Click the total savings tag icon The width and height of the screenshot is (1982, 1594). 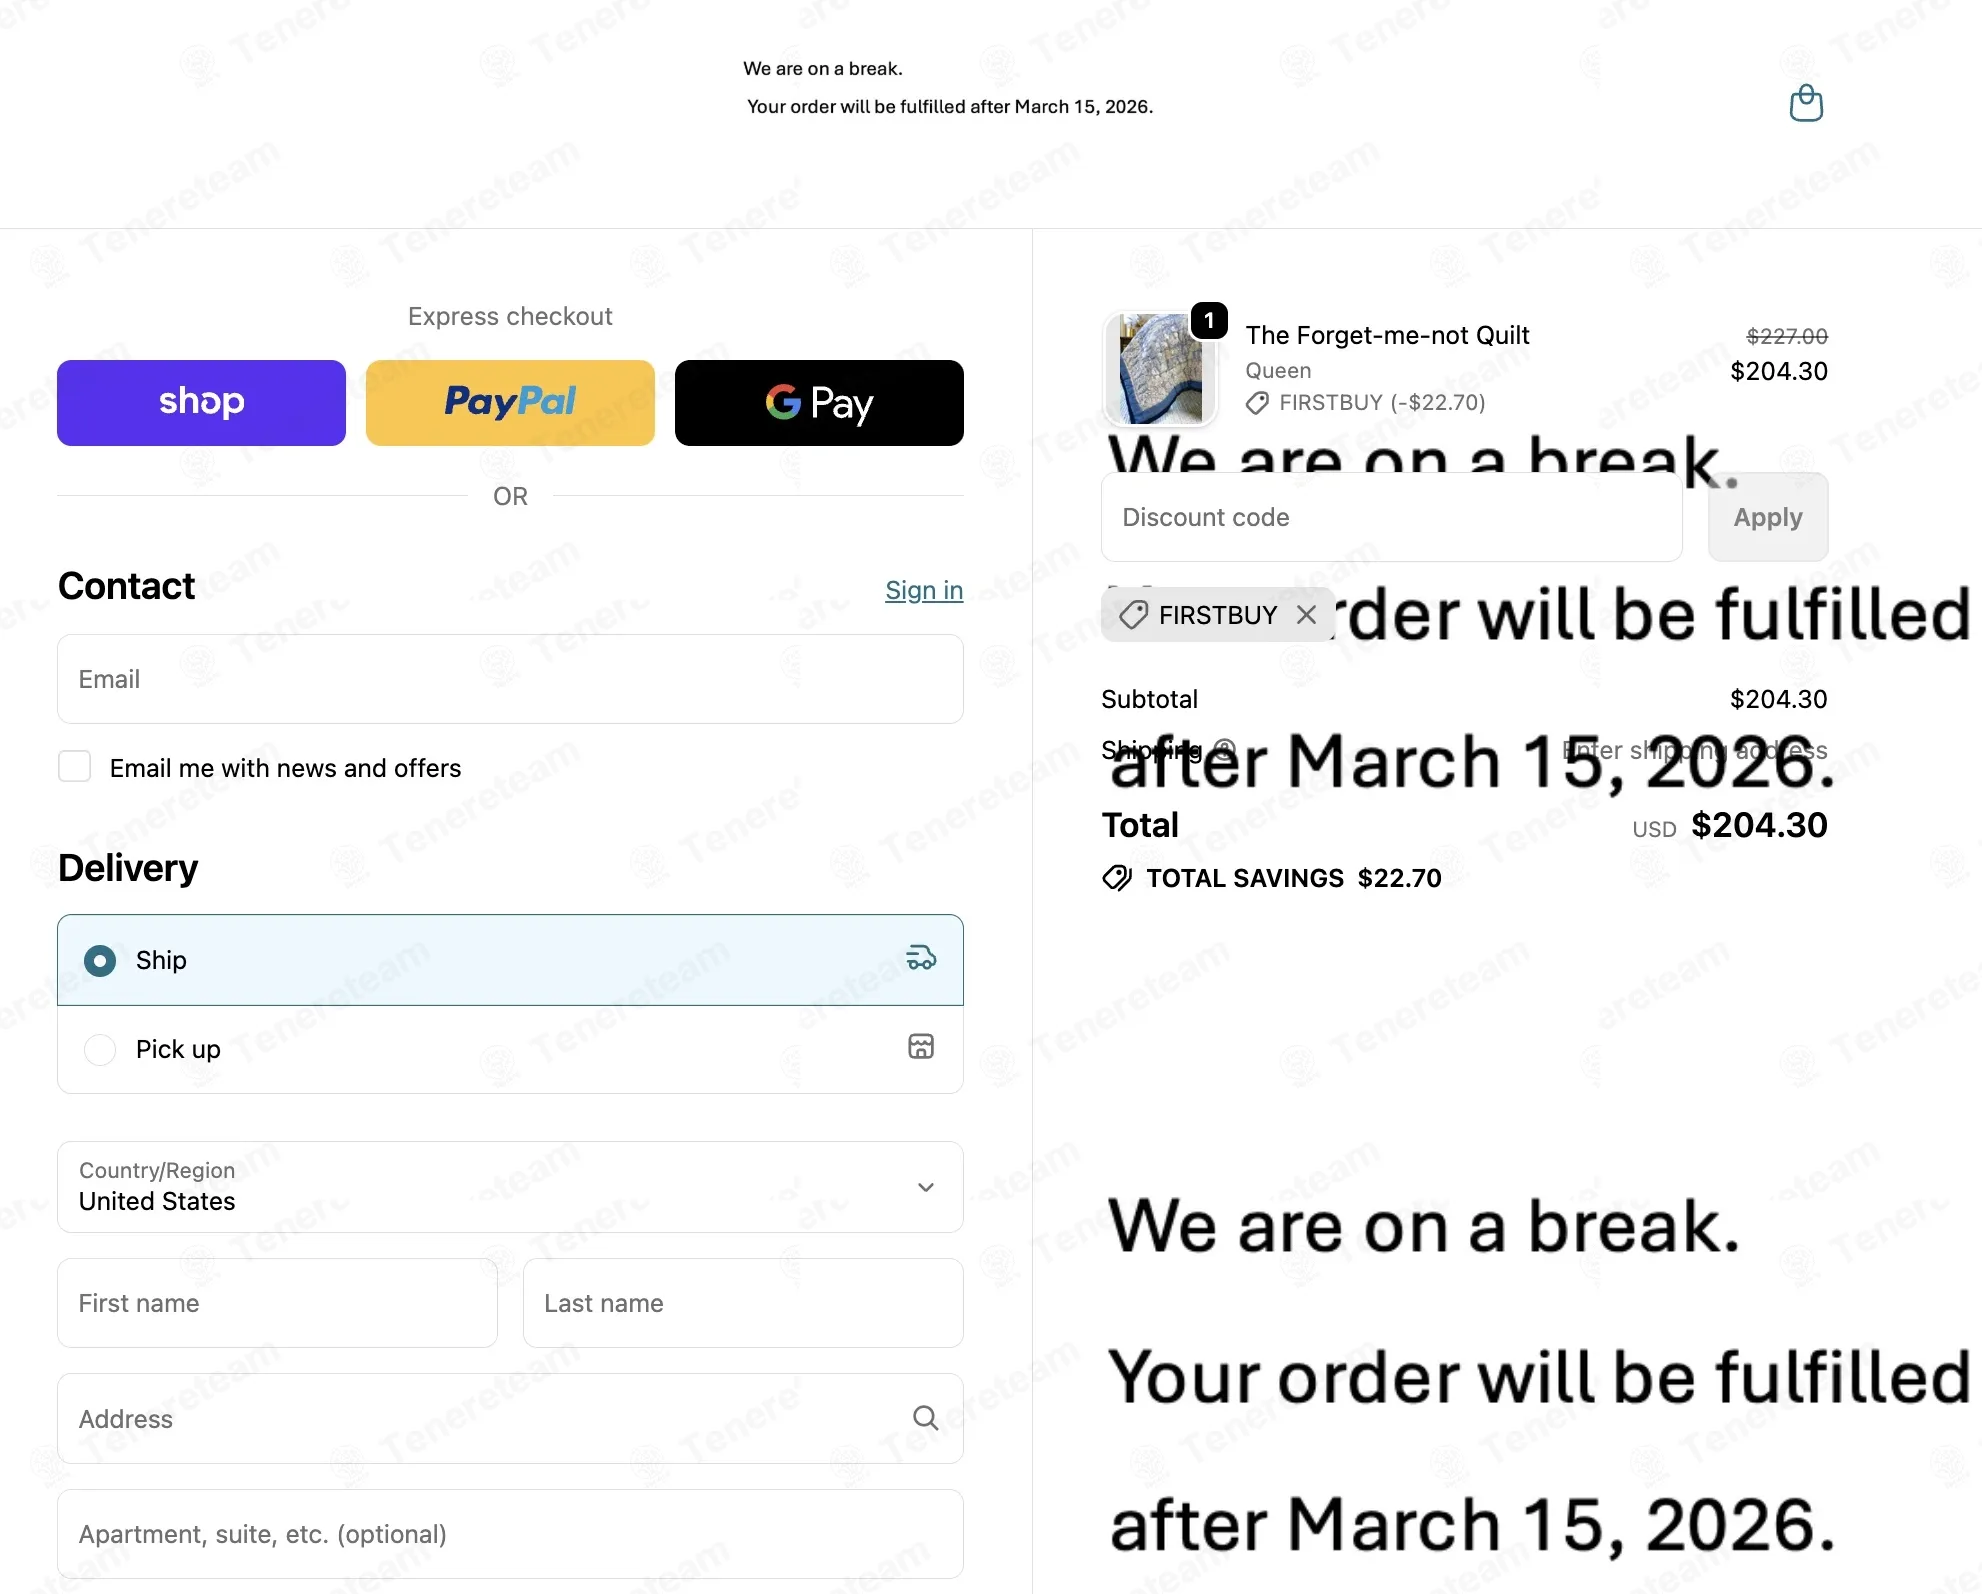pos(1117,878)
